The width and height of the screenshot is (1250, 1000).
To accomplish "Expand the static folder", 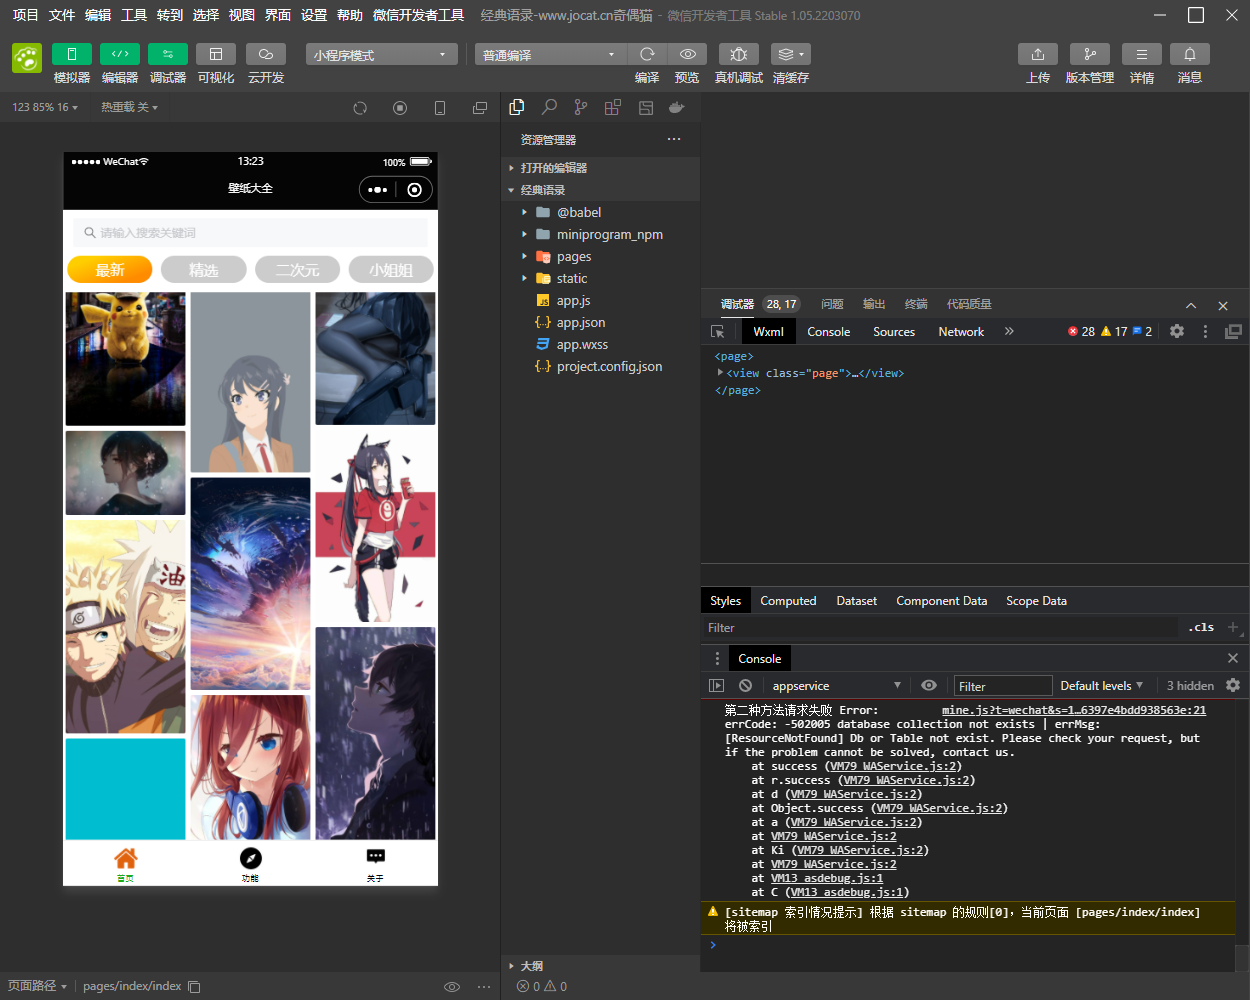I will point(600,278).
